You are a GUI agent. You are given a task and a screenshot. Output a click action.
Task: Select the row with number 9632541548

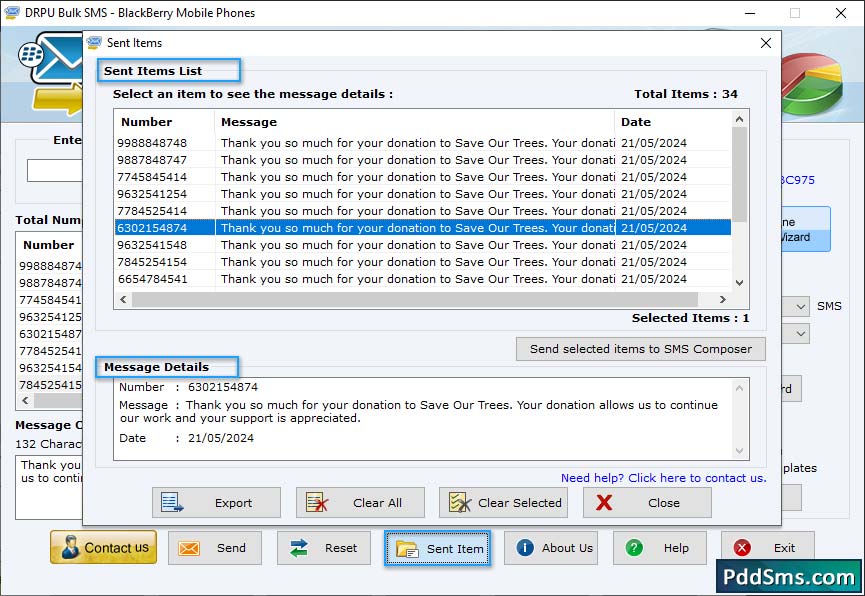[423, 245]
